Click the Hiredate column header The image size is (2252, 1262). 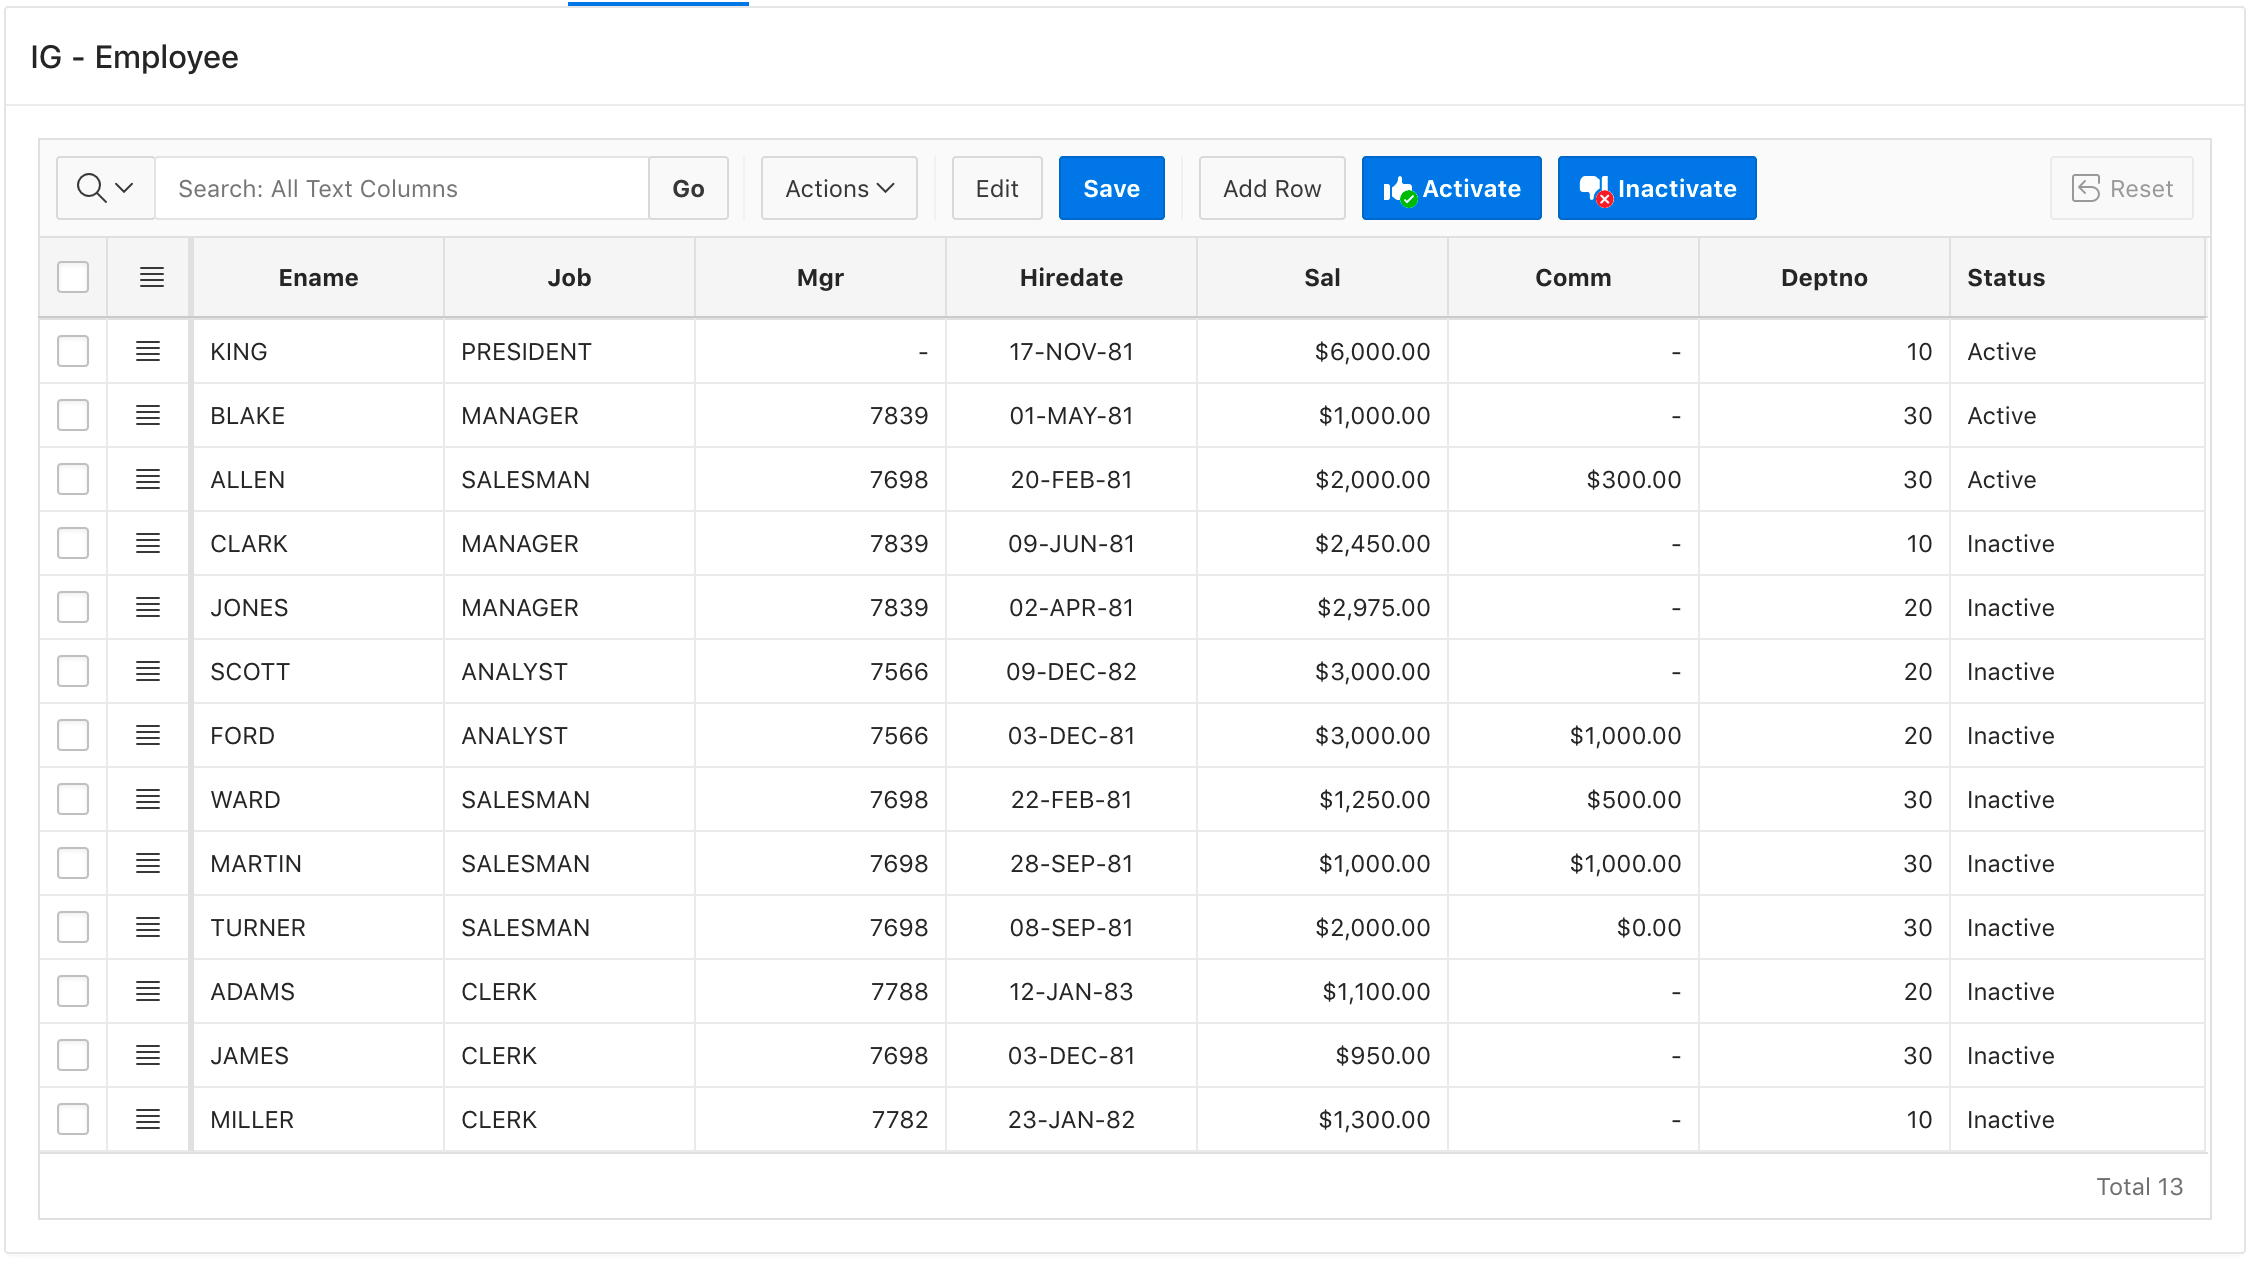coord(1070,277)
